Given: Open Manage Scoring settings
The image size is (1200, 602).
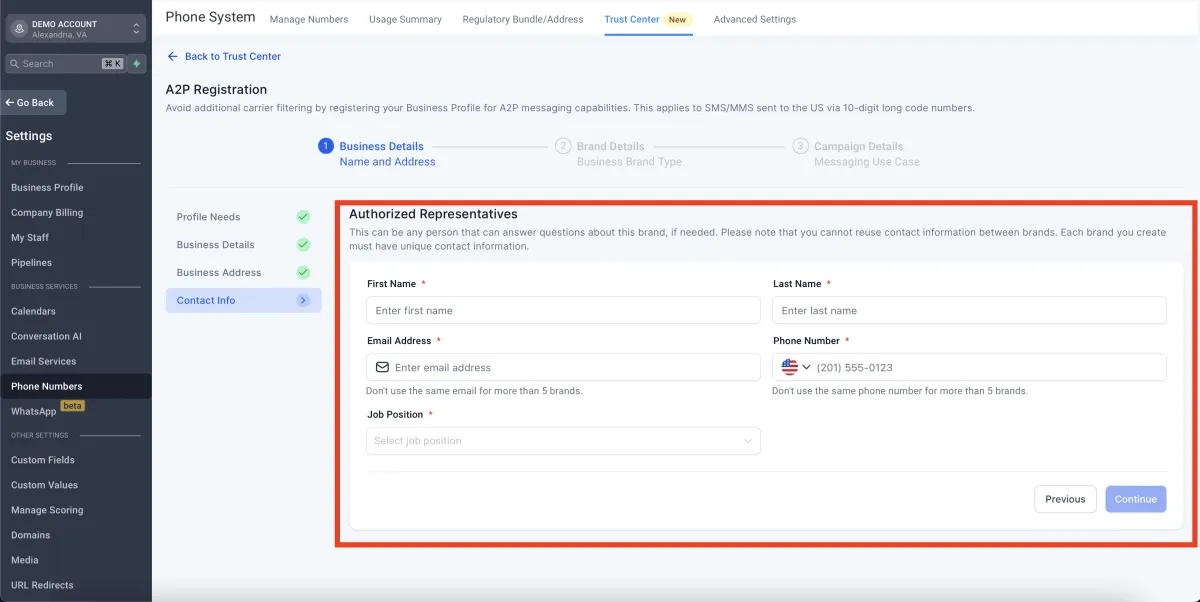Looking at the screenshot, I should (47, 510).
